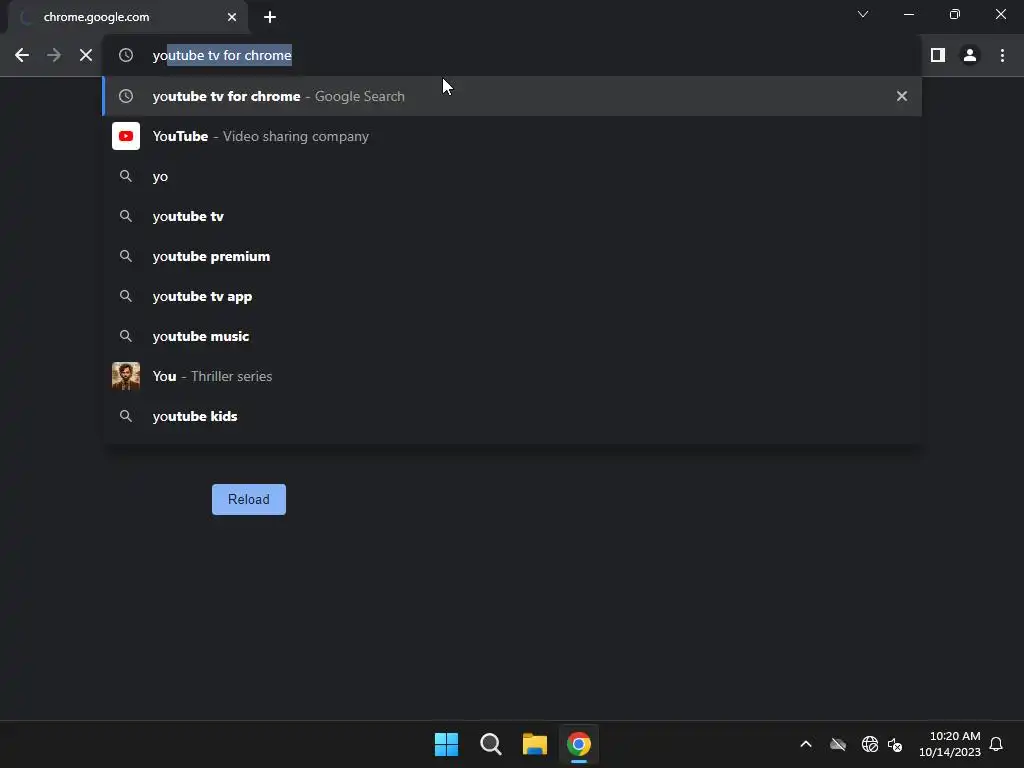Viewport: 1024px width, 768px height.
Task: Select the 'yo' search suggestion
Action: (512, 176)
